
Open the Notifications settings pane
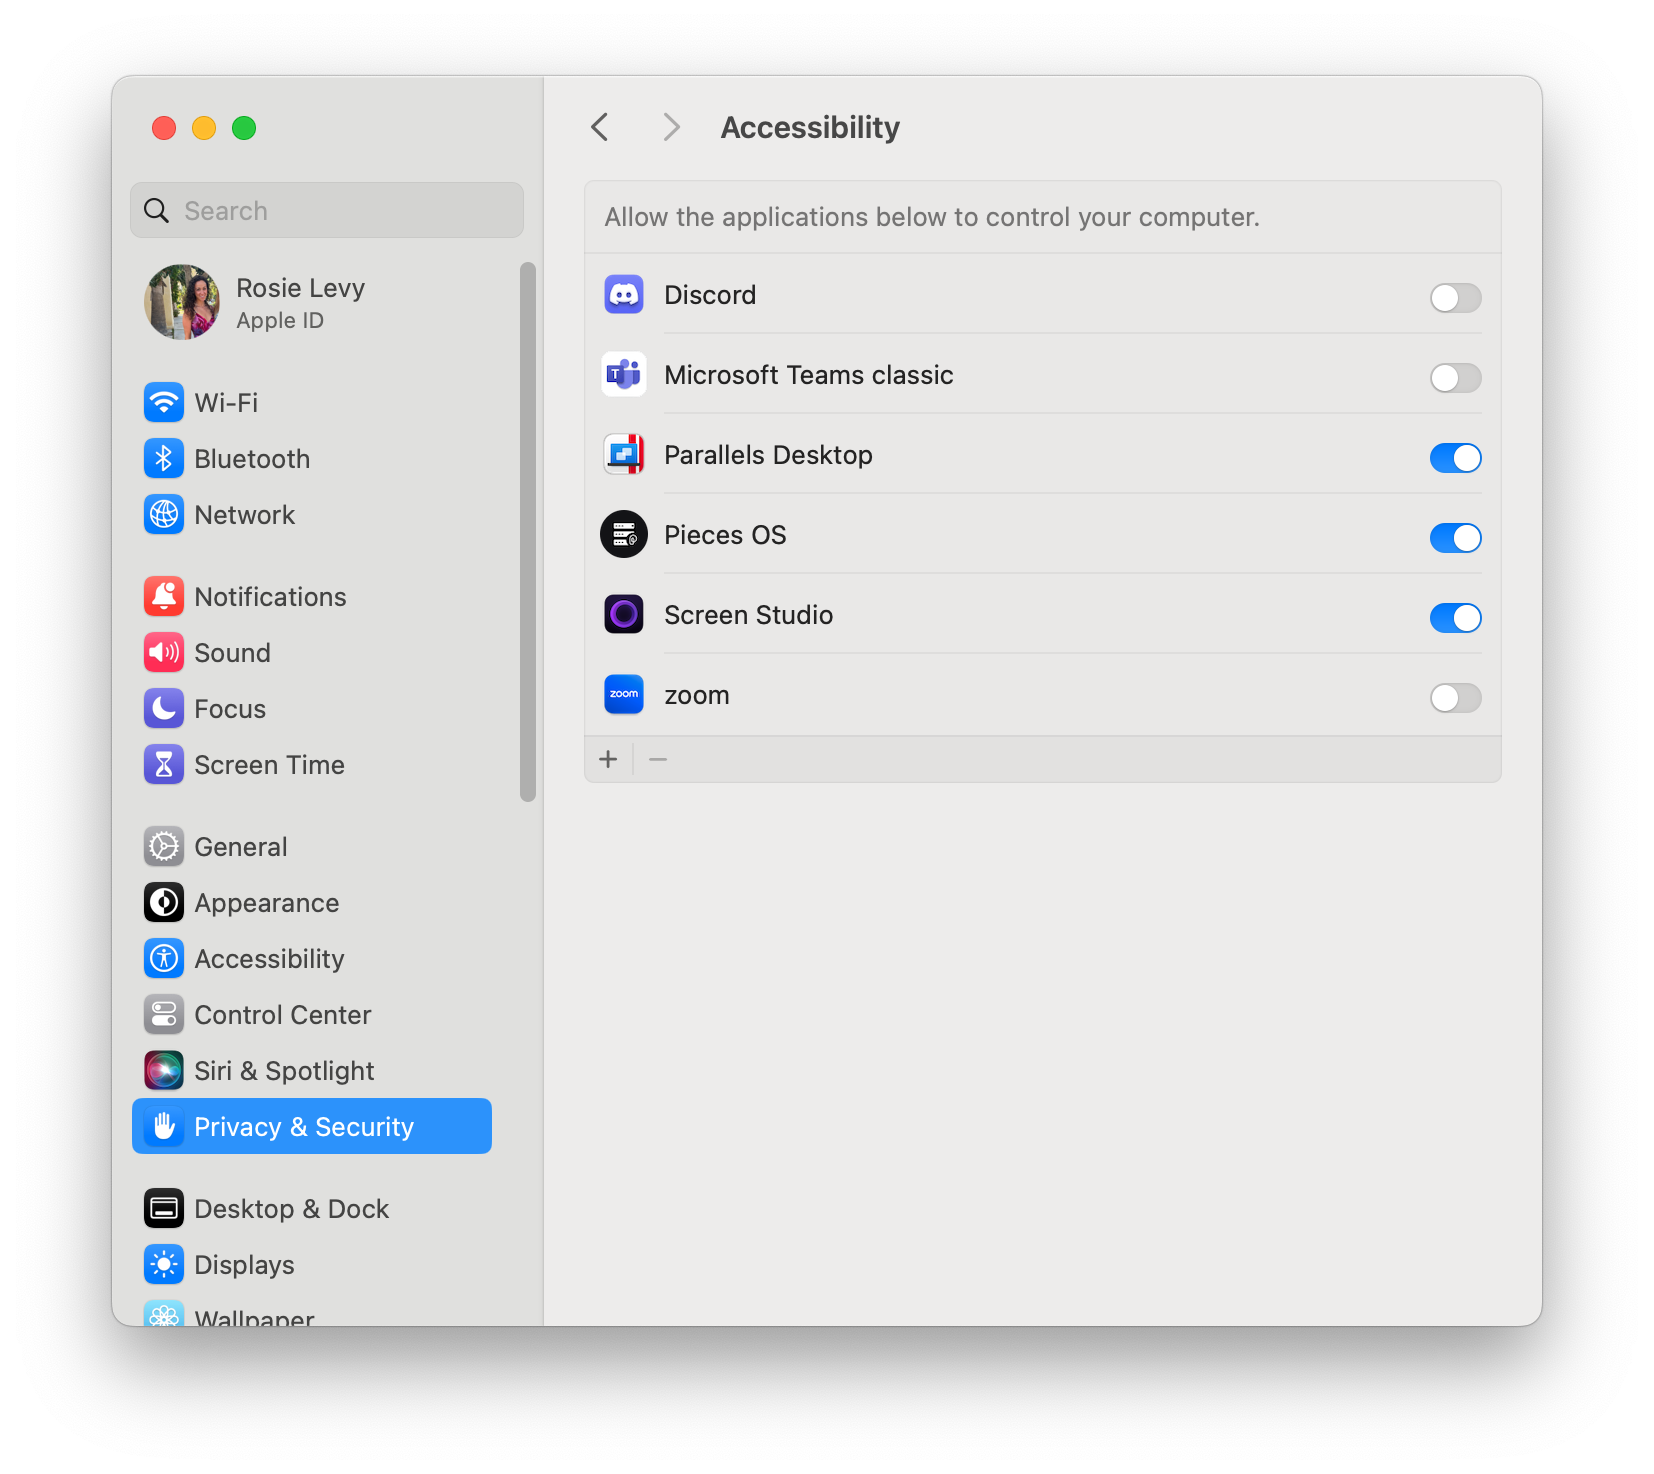[270, 597]
